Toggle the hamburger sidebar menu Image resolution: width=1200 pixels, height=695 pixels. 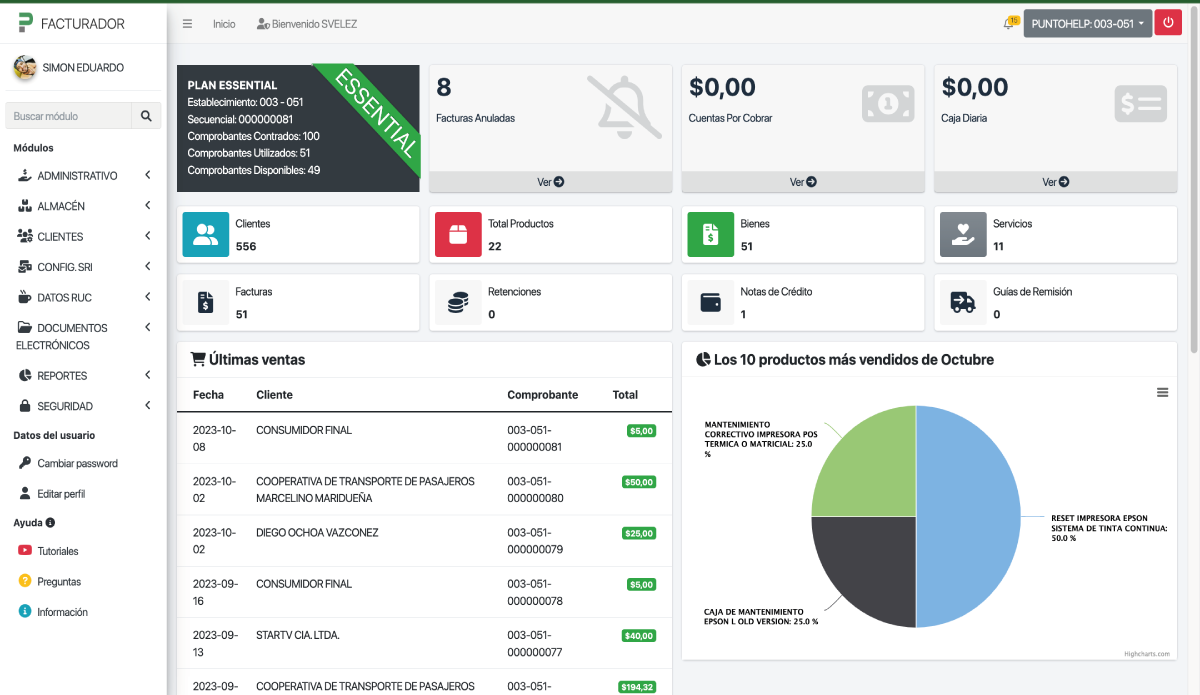[187, 24]
